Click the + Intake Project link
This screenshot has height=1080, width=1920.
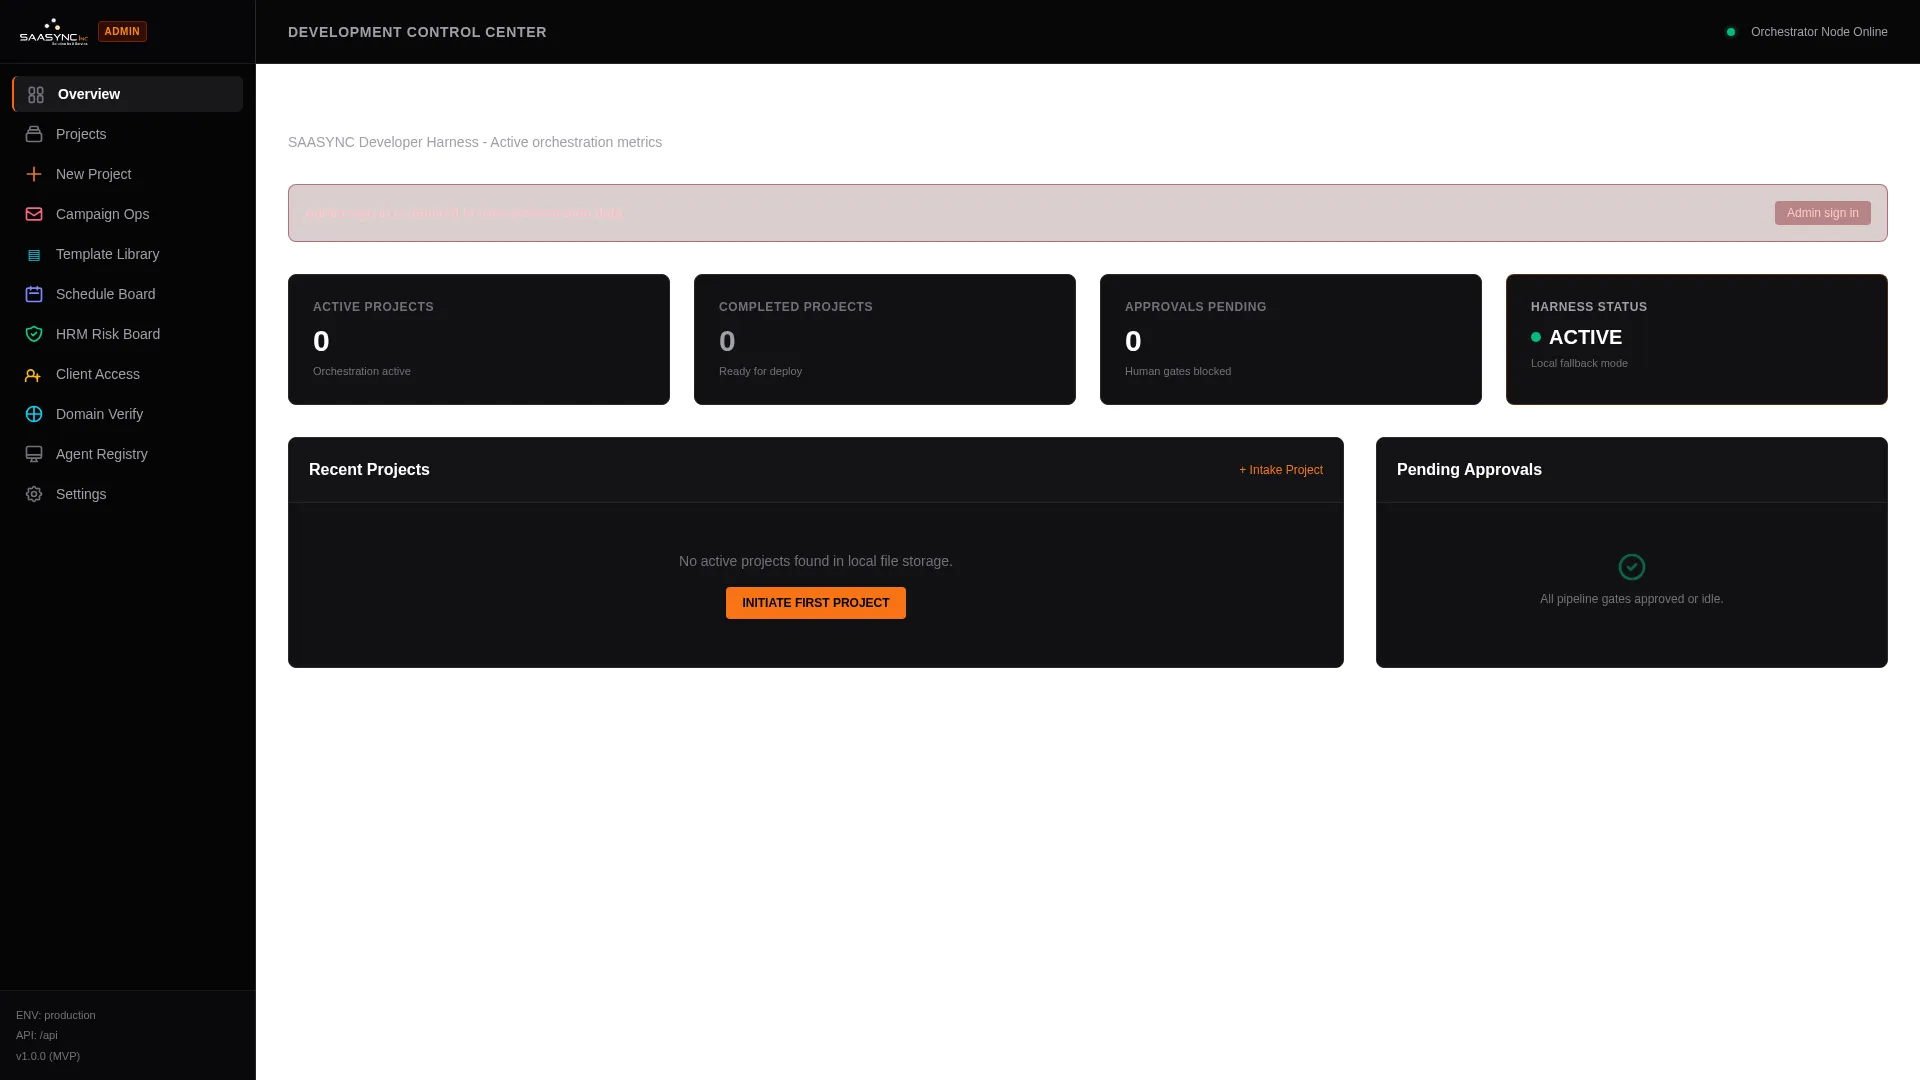(1281, 470)
